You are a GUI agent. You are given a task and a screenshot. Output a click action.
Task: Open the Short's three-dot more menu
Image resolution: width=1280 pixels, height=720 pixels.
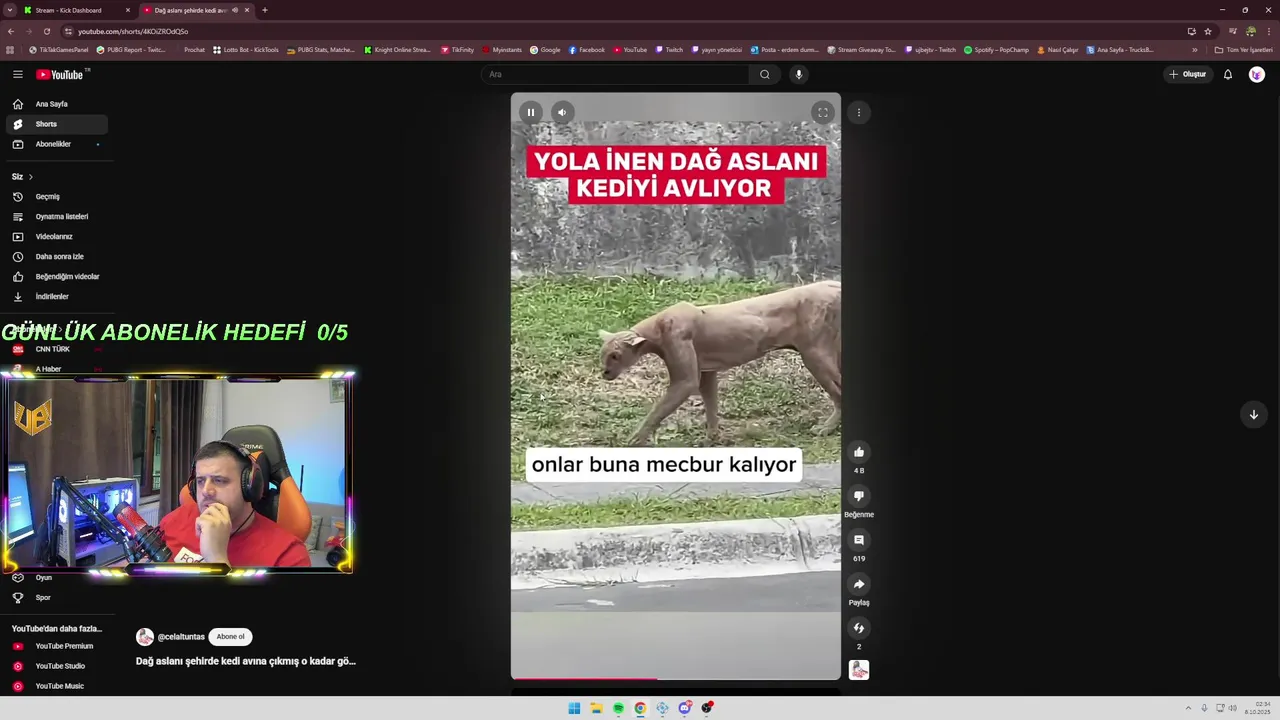click(858, 112)
